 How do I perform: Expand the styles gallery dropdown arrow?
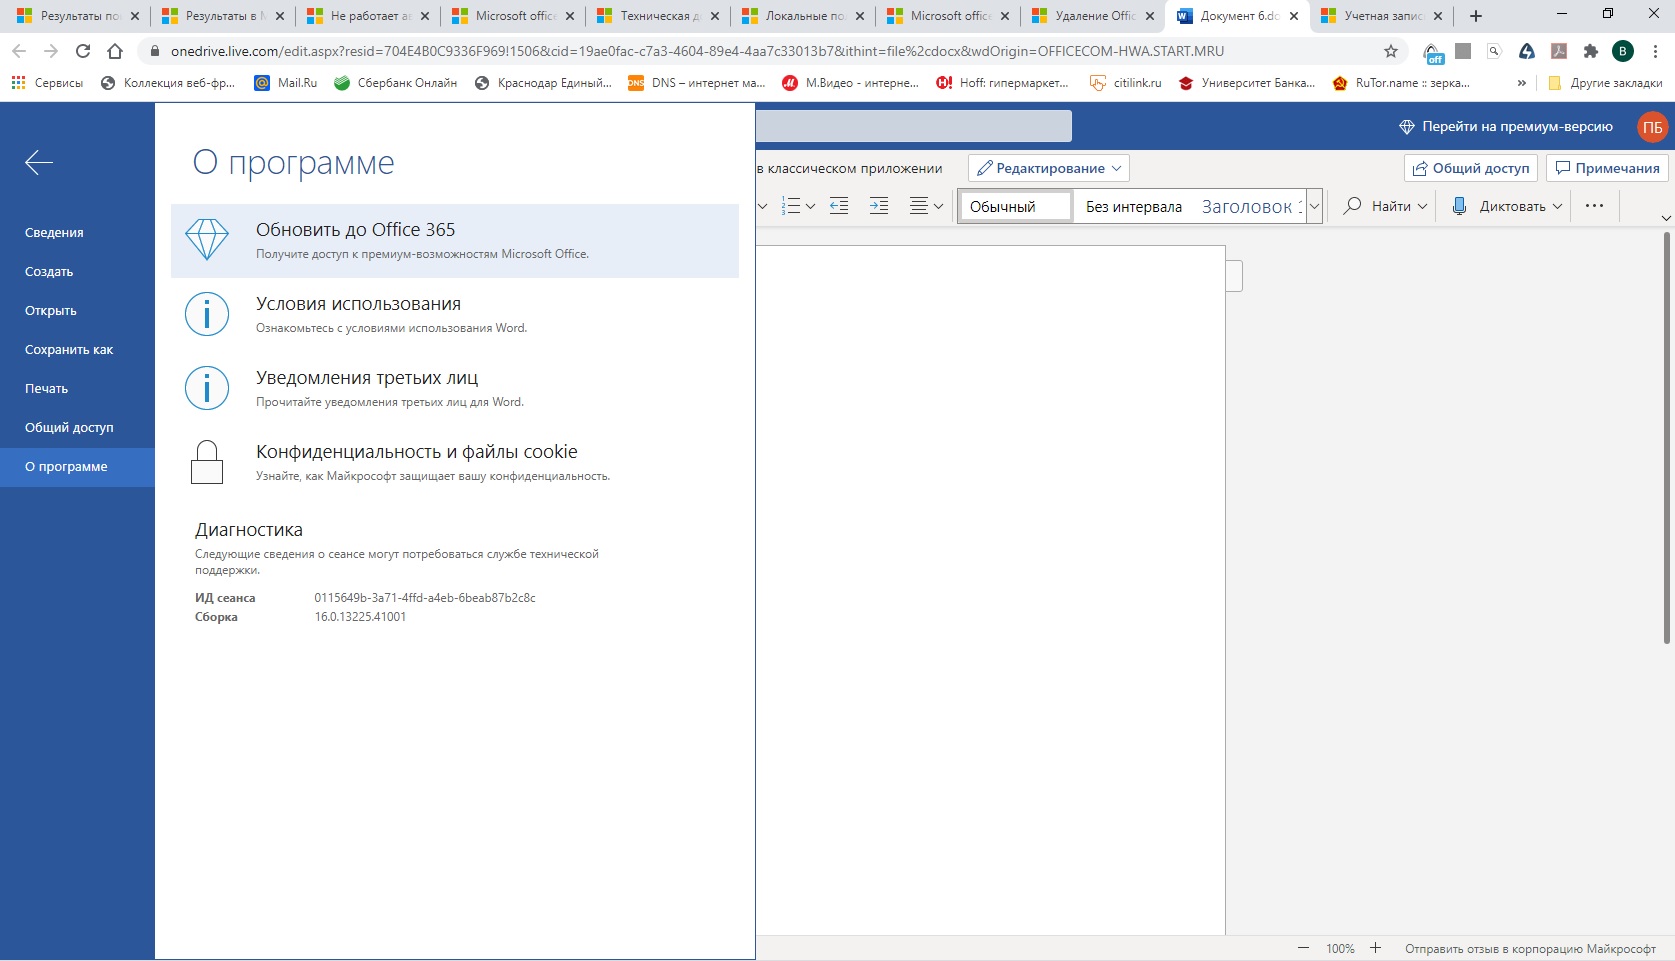(1315, 206)
